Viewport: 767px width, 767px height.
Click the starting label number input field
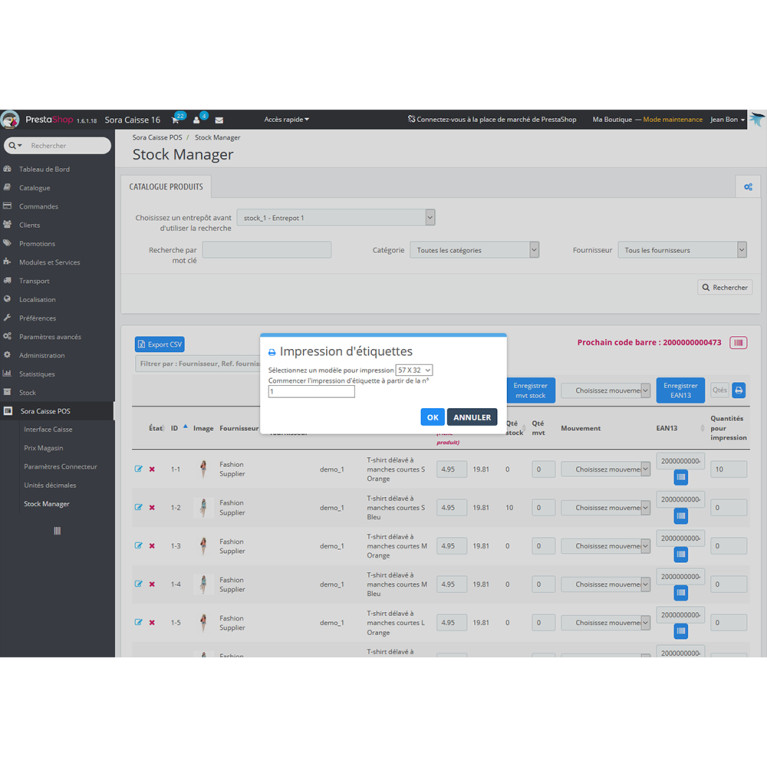click(311, 392)
